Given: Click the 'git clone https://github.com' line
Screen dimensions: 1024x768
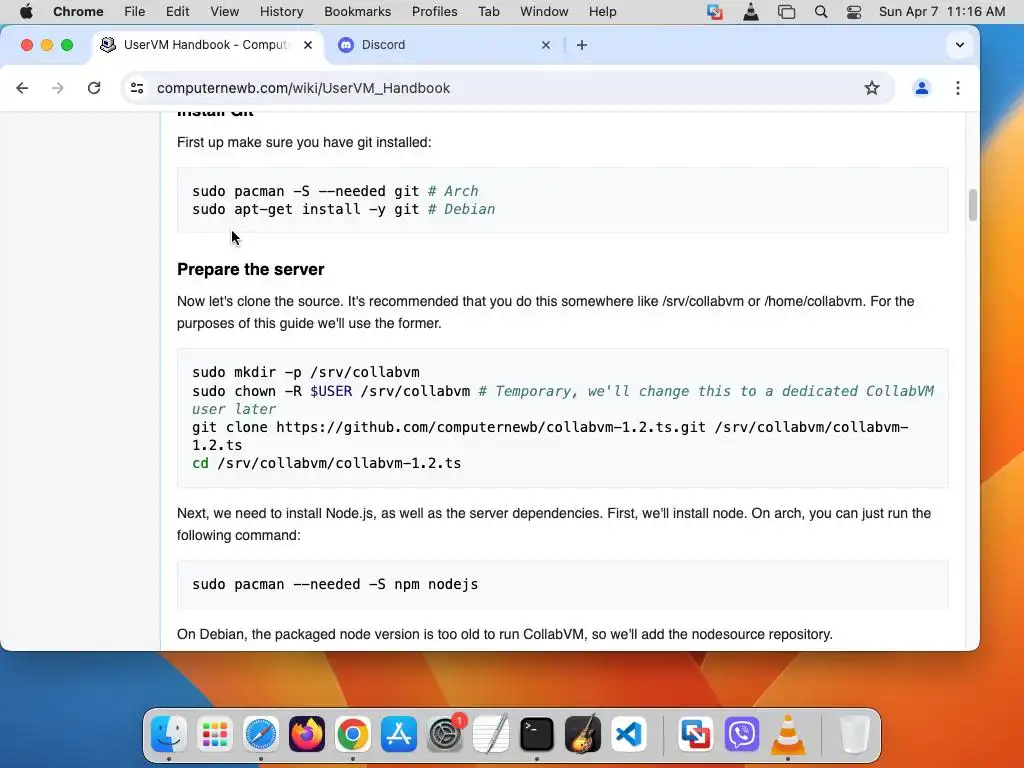Looking at the screenshot, I should (550, 436).
